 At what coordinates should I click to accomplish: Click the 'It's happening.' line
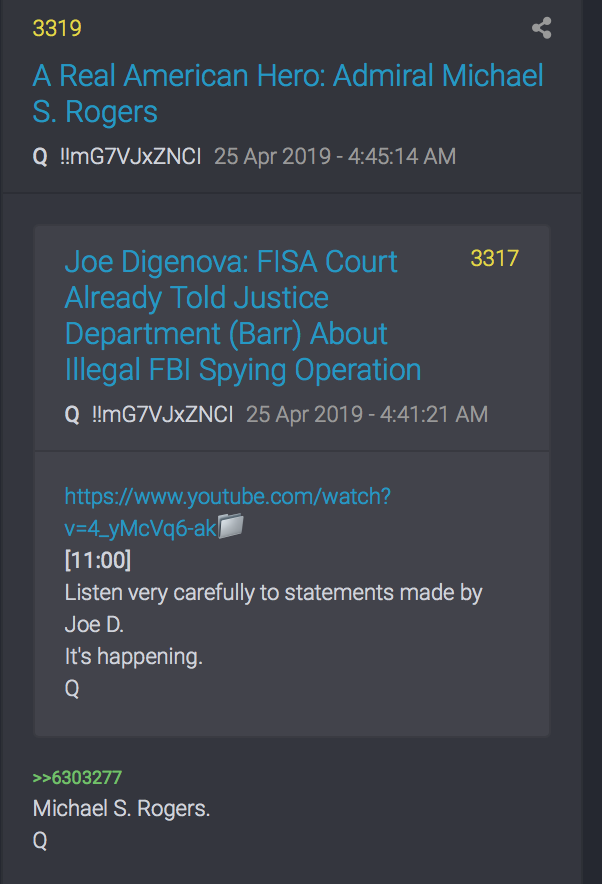coord(134,656)
